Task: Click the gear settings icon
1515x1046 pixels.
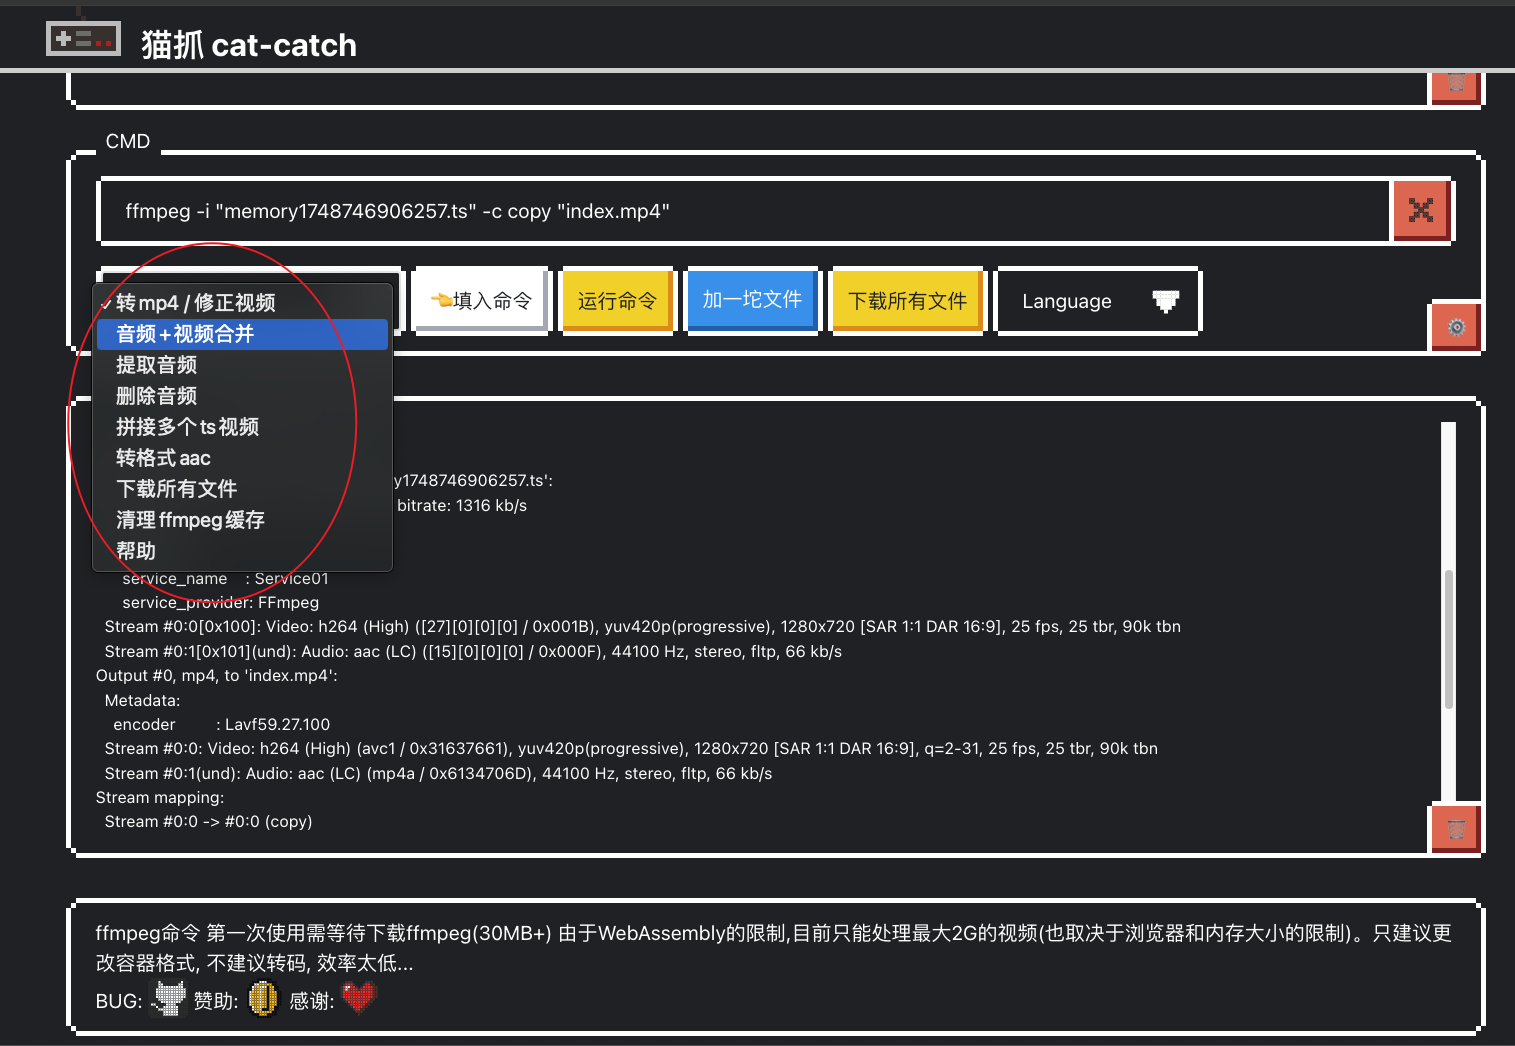Action: pyautogui.click(x=1456, y=327)
